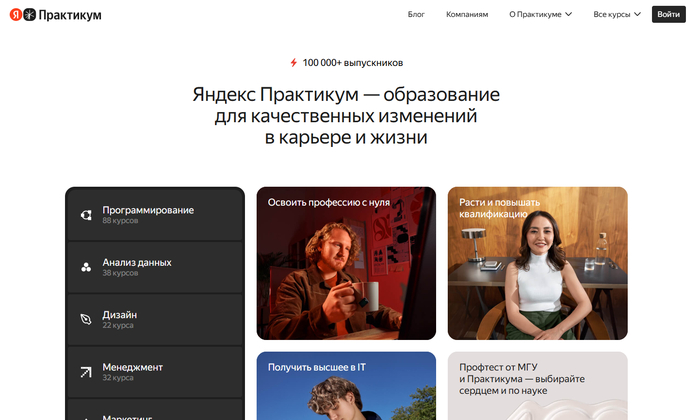Click the Programming category icon
The height and width of the screenshot is (420, 700).
86,215
